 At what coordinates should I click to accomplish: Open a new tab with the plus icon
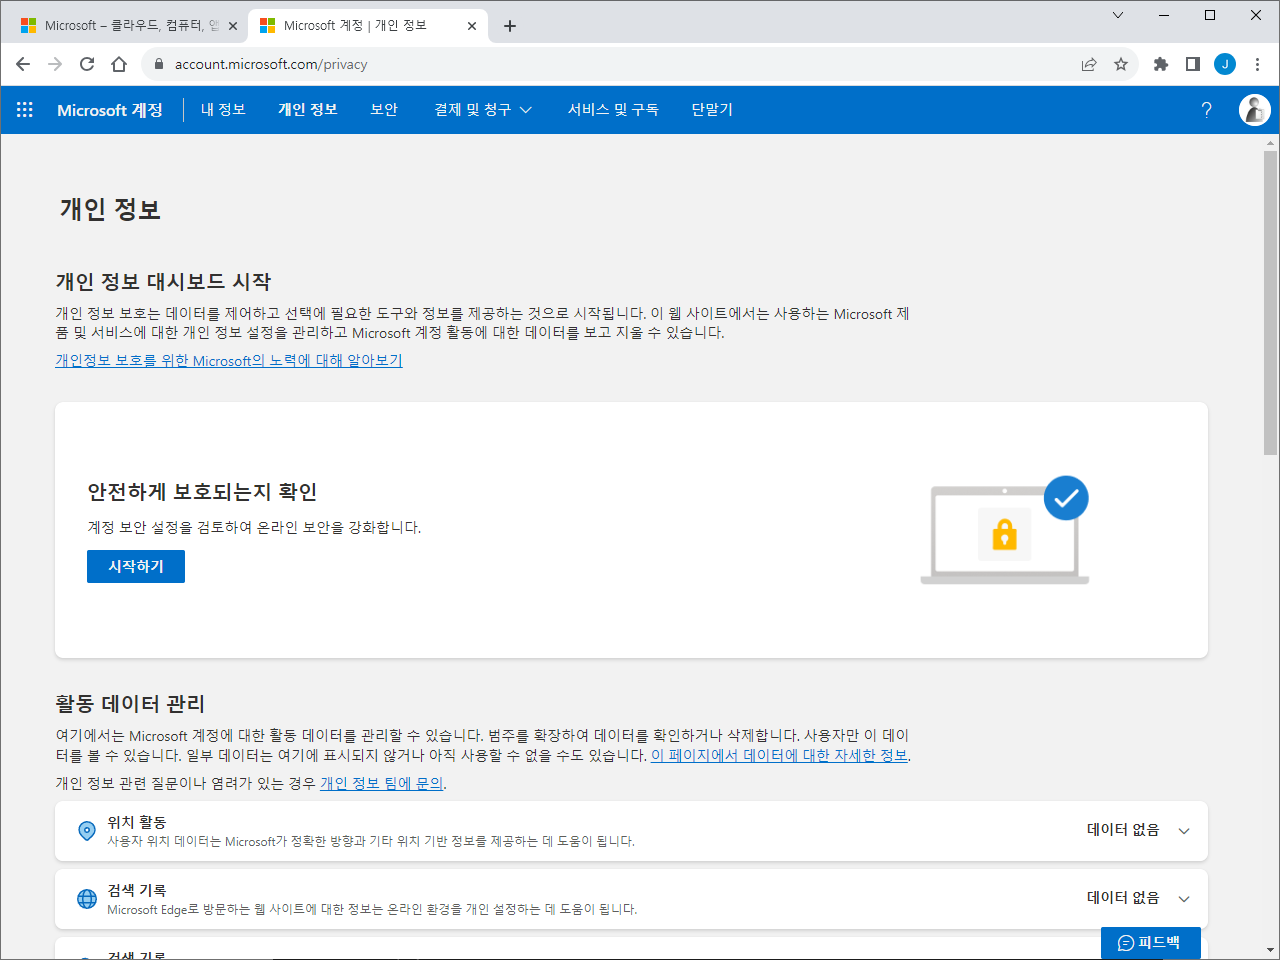pyautogui.click(x=510, y=26)
